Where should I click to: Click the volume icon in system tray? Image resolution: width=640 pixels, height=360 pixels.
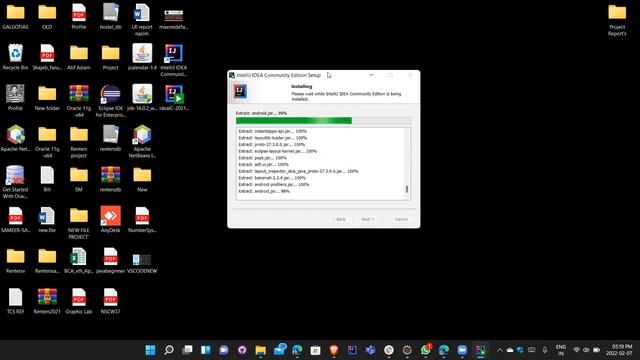586,350
